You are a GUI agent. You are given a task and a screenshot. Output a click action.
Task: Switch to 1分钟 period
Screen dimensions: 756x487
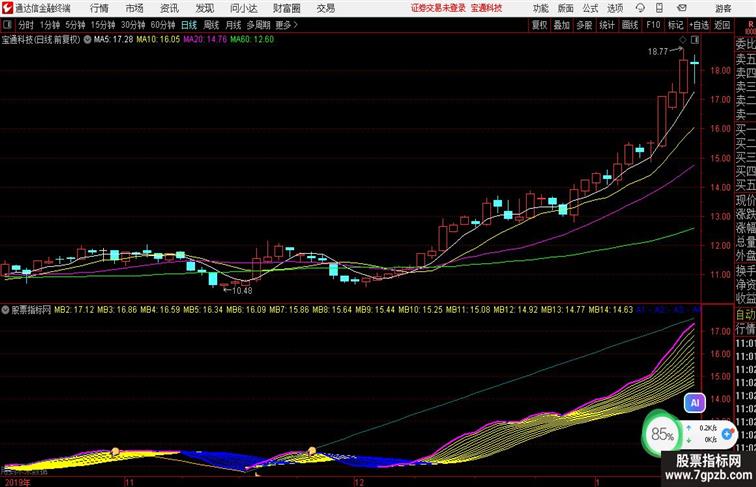[50, 25]
